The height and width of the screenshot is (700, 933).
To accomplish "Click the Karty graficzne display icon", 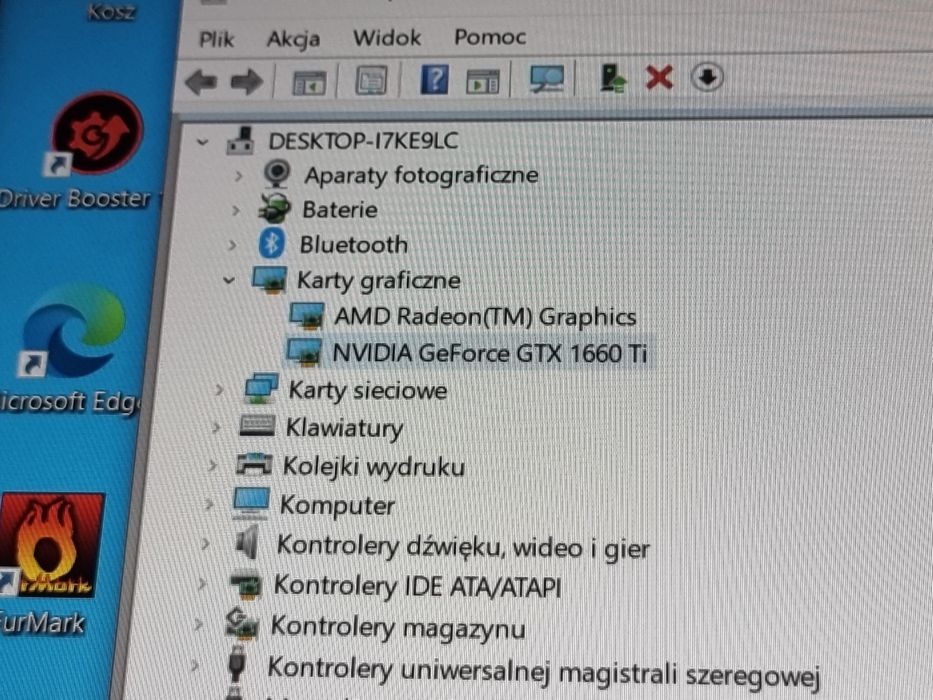I will [270, 279].
